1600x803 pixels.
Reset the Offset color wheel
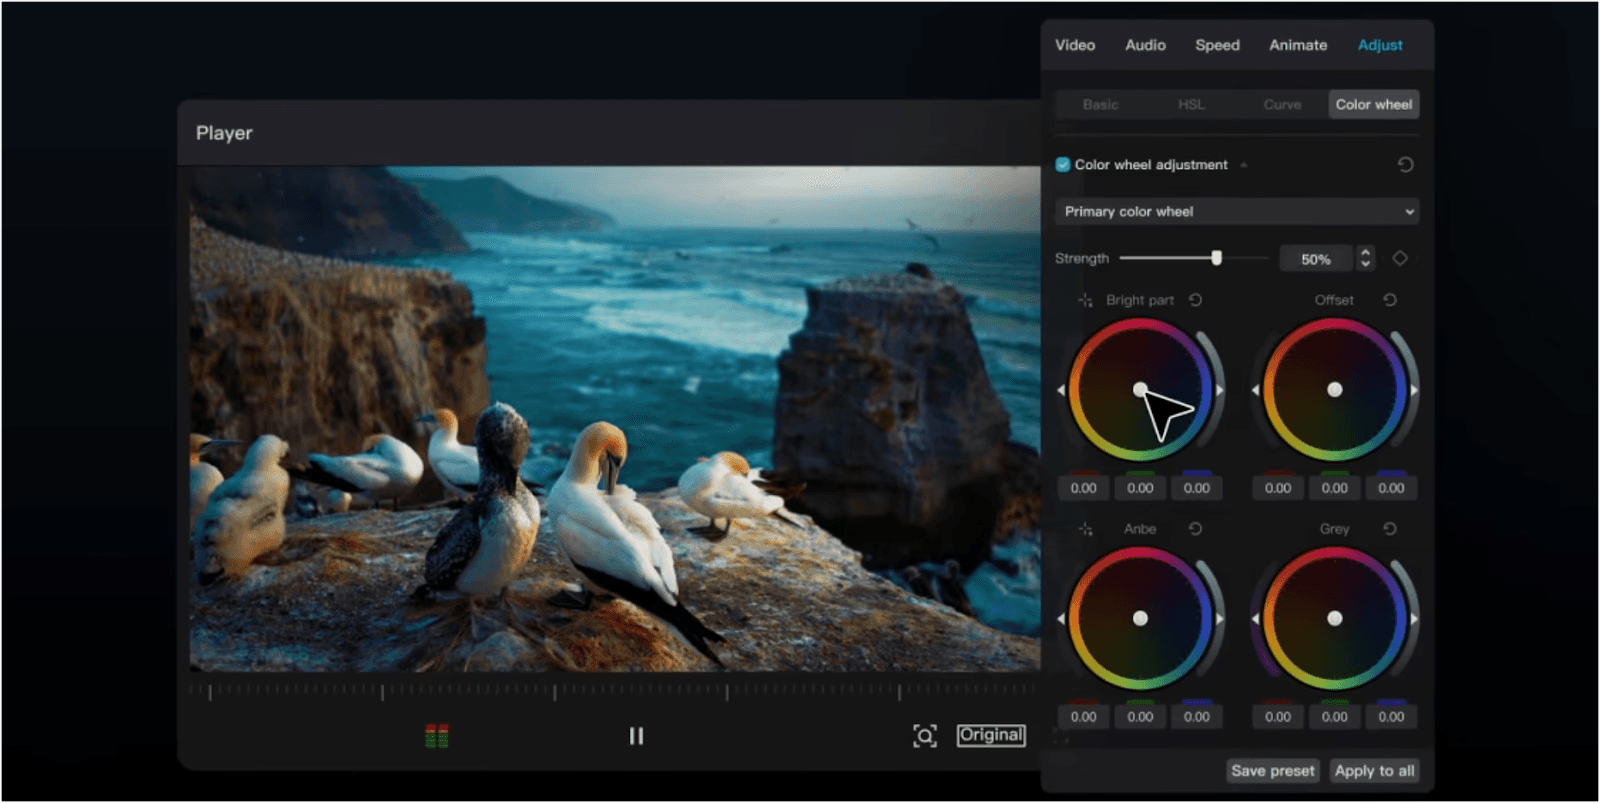click(1390, 300)
